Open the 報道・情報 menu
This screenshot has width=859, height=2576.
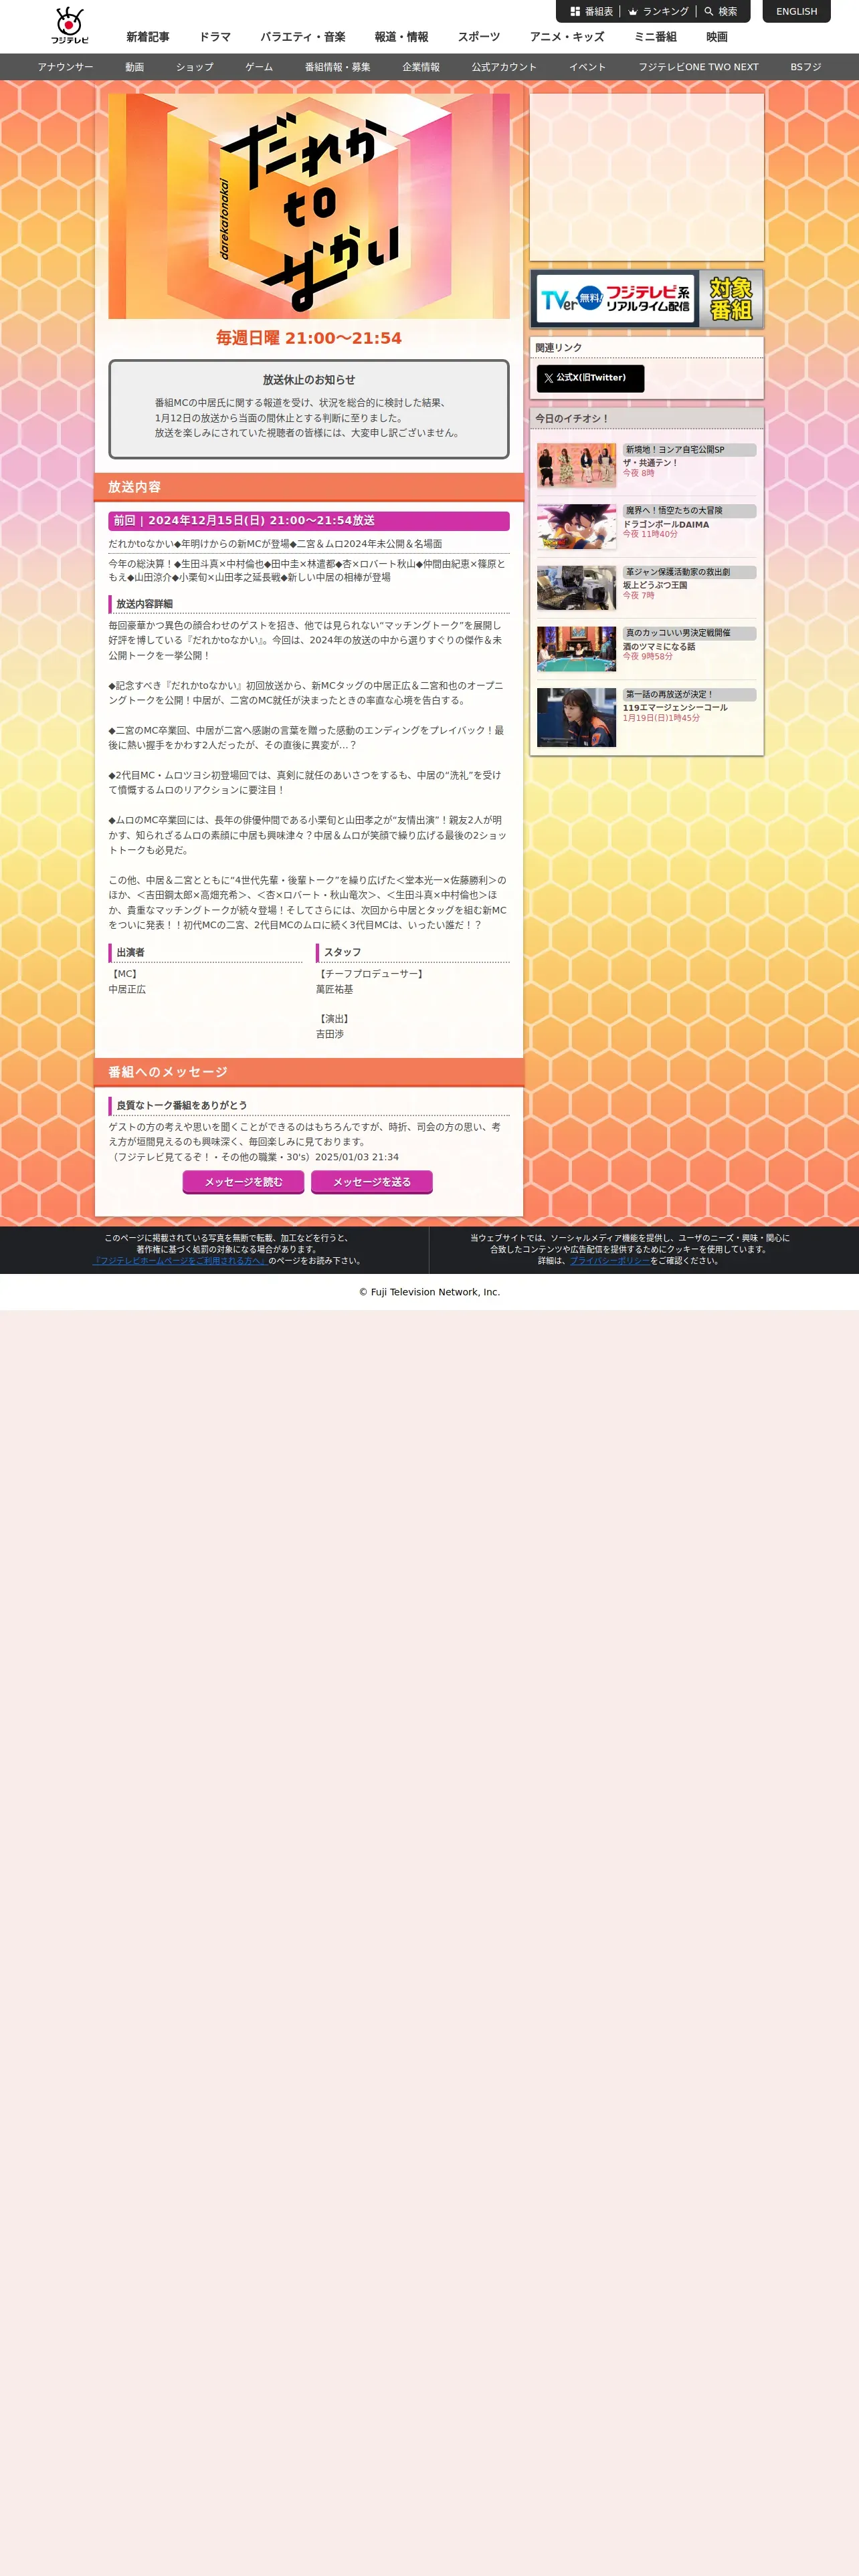(x=402, y=37)
